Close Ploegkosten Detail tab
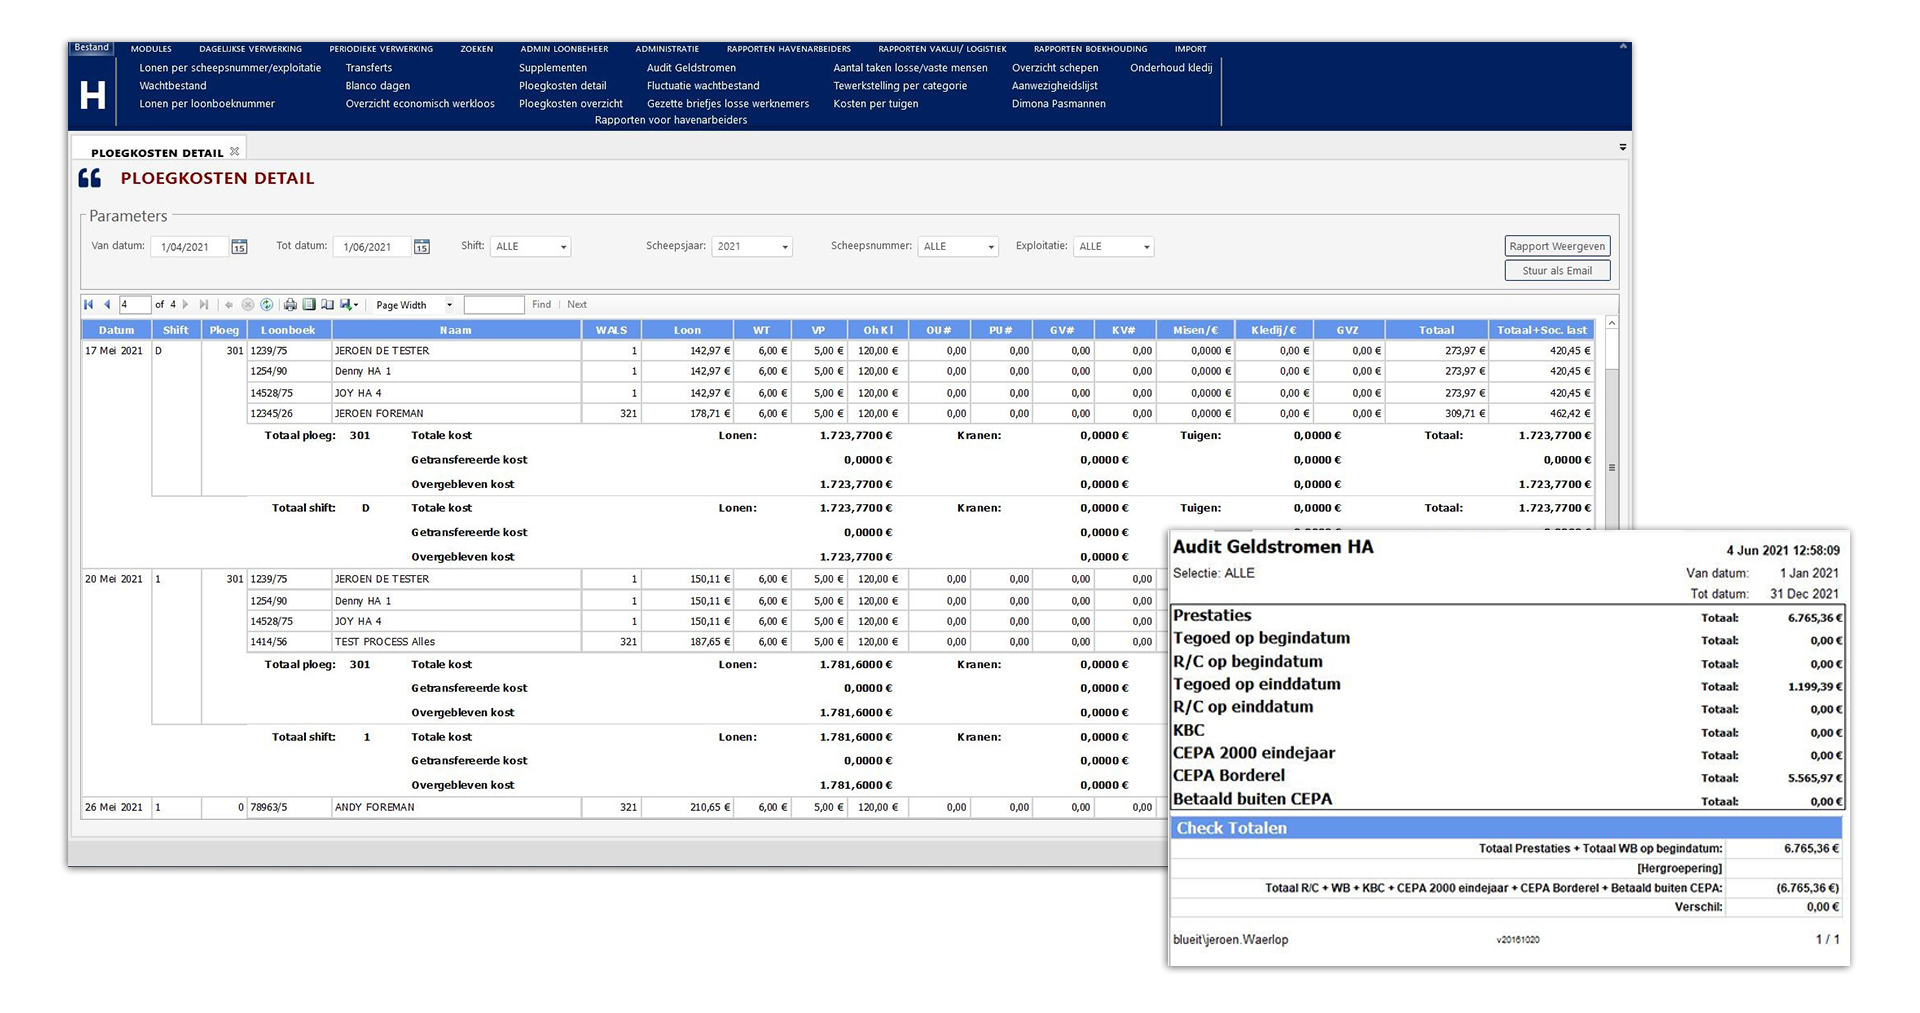Screen dimensions: 1920x1013 (x=234, y=152)
